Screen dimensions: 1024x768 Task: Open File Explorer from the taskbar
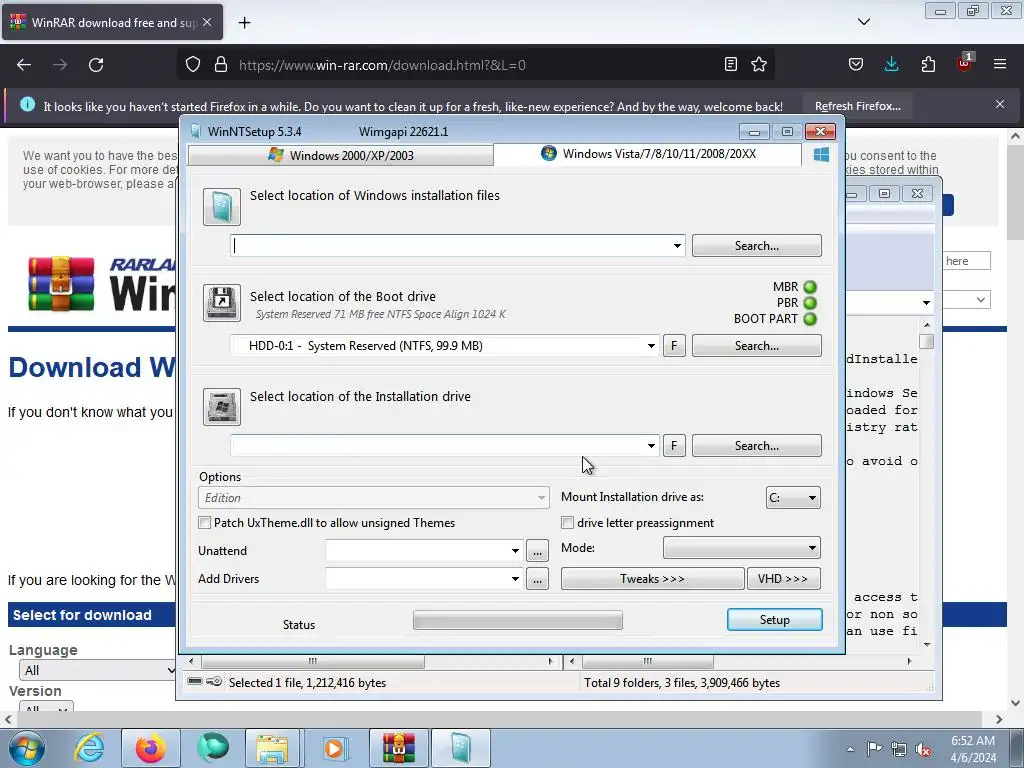tap(272, 748)
